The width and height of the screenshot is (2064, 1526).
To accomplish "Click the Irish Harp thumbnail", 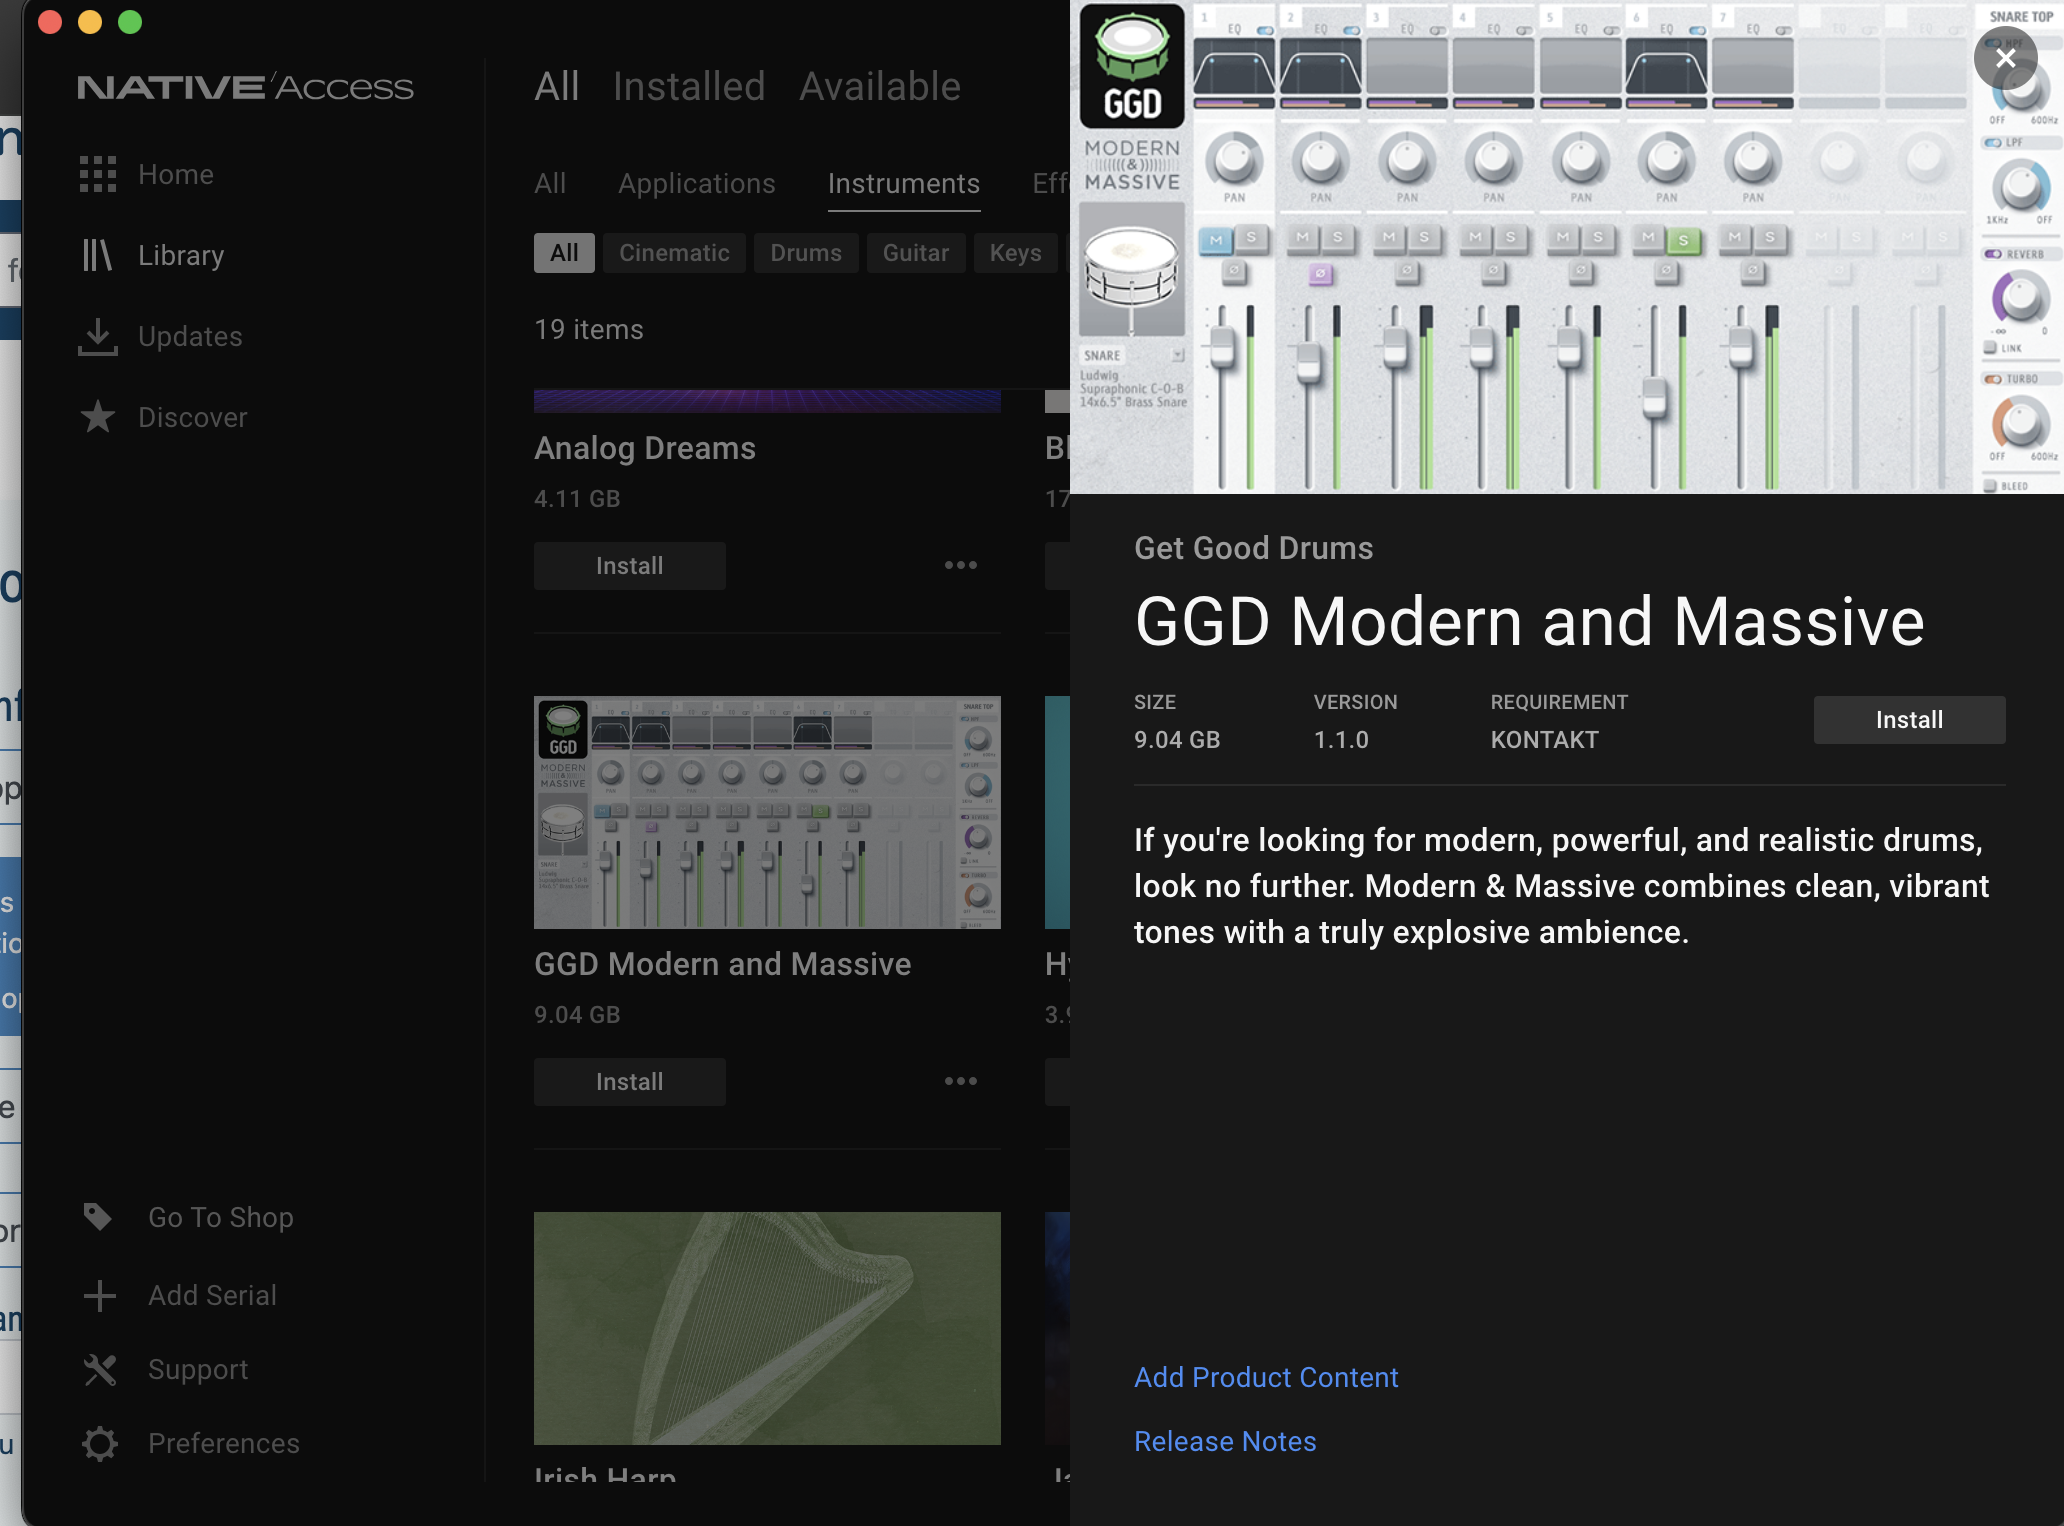I will [x=767, y=1328].
